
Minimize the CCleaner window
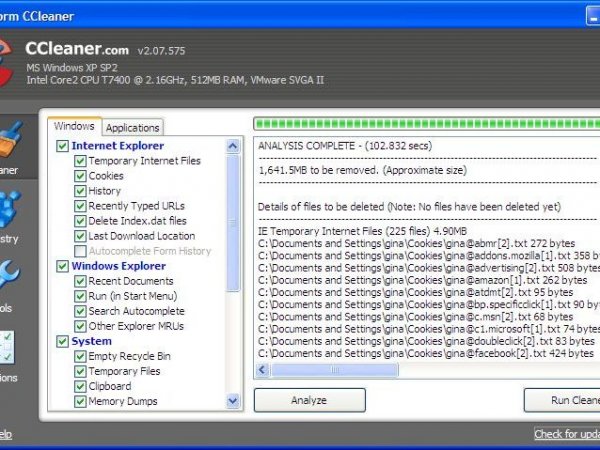(593, 16)
